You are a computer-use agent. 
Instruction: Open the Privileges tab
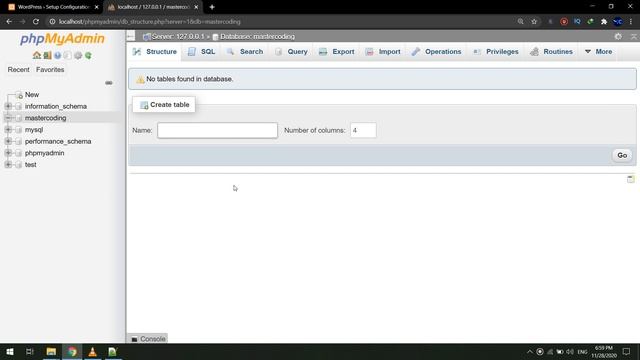click(496, 52)
